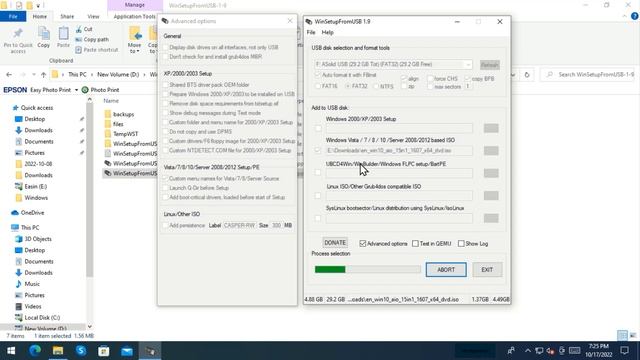
Task: Open USB disk selection dropdown
Action: (x=468, y=64)
